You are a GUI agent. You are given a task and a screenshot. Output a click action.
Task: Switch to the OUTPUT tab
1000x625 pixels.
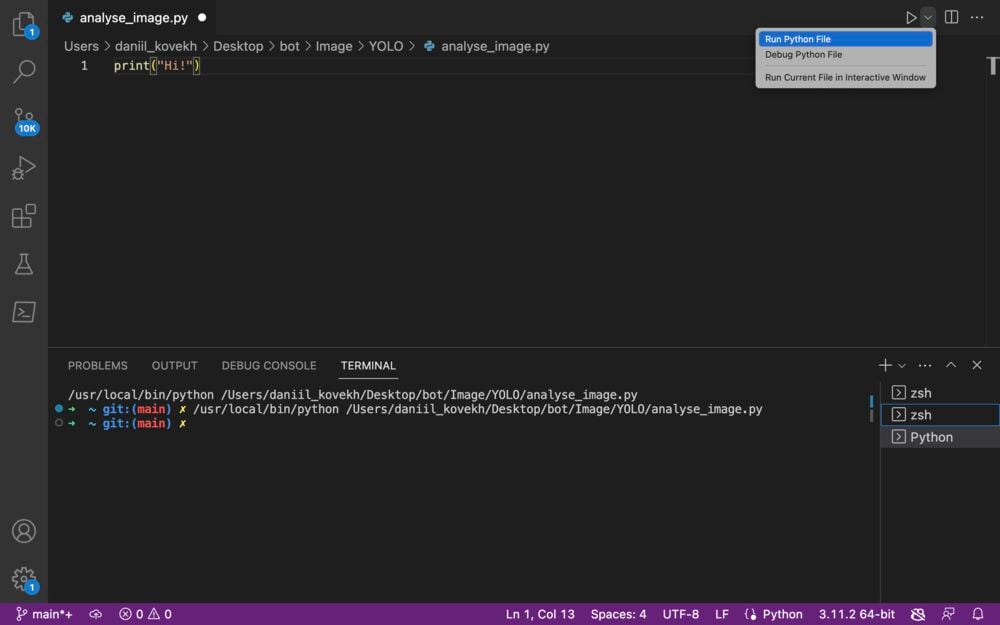pos(174,365)
